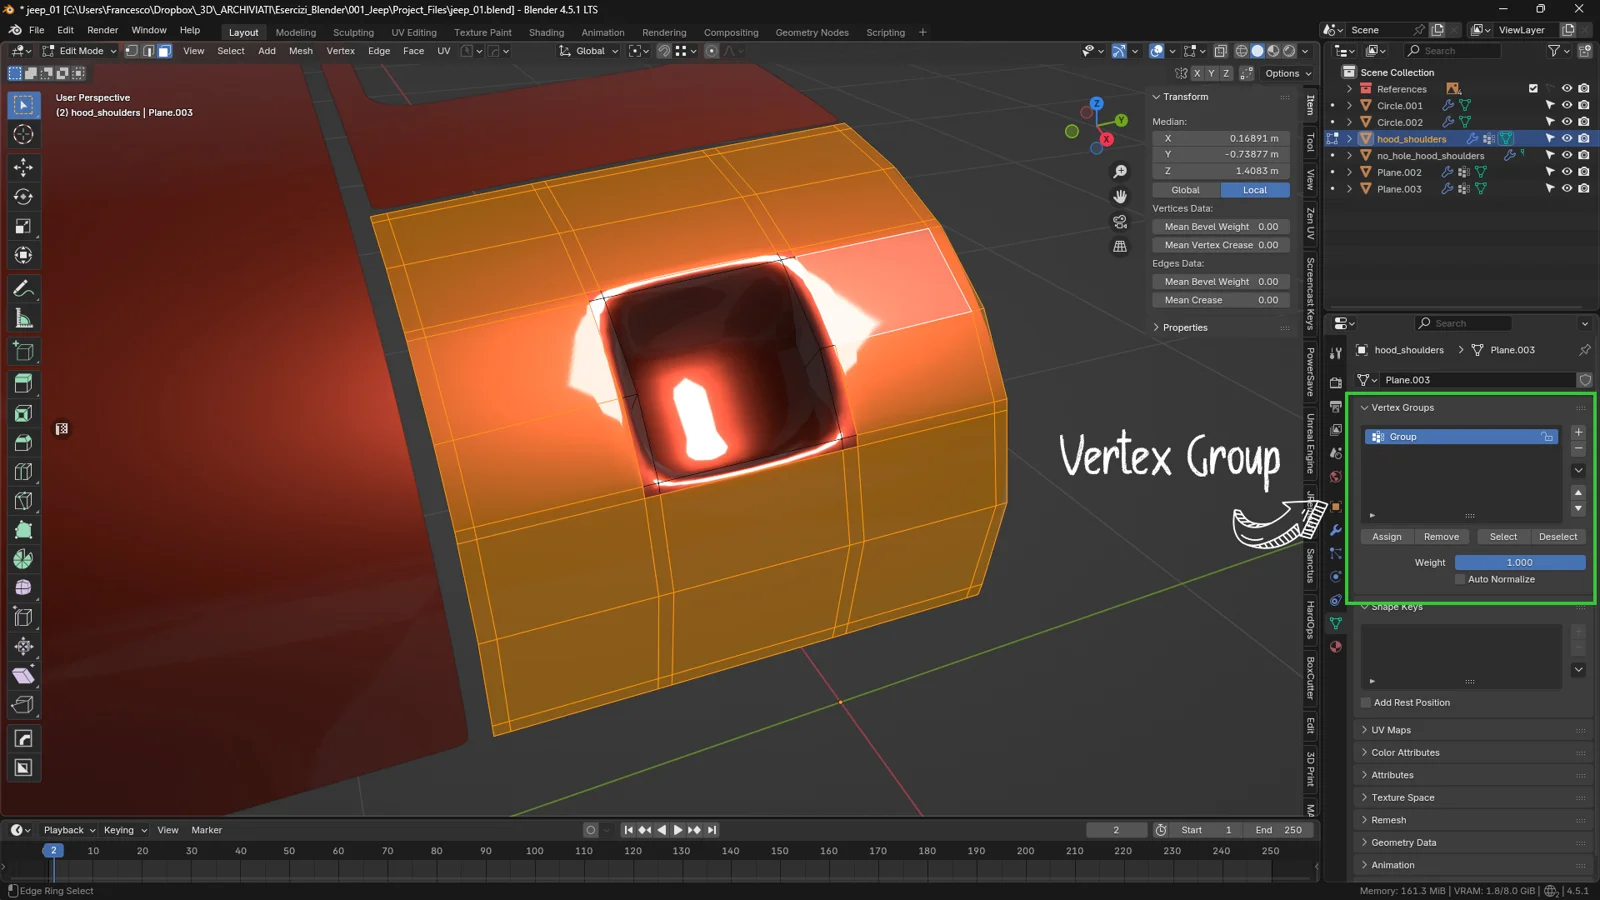The height and width of the screenshot is (900, 1600).
Task: Hide hood_shoulders object in viewport
Action: 1566,139
